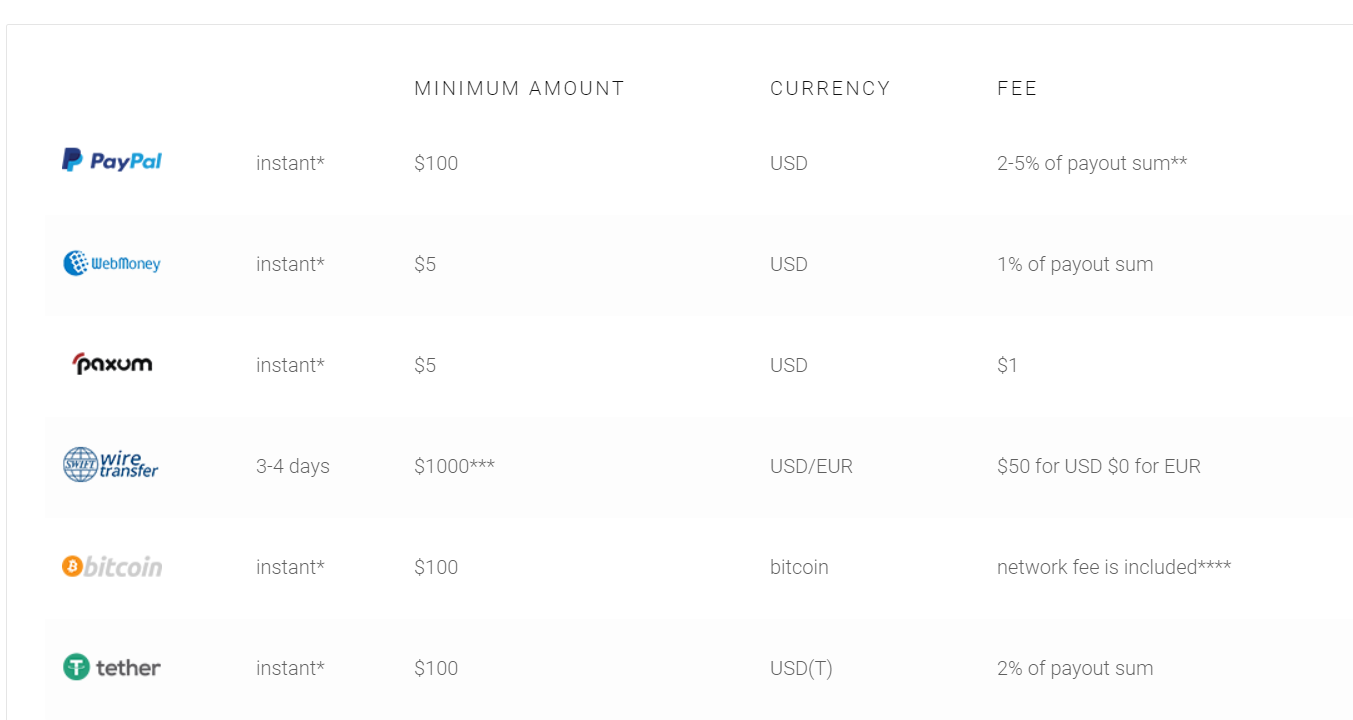Viewport: 1353px width, 720px height.
Task: Click the MINIMUM AMOUNT column header
Action: (x=519, y=89)
